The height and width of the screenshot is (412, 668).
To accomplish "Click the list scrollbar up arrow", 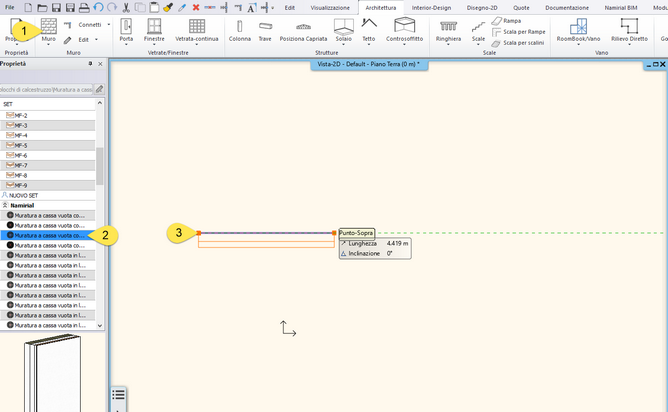I will pos(100,103).
